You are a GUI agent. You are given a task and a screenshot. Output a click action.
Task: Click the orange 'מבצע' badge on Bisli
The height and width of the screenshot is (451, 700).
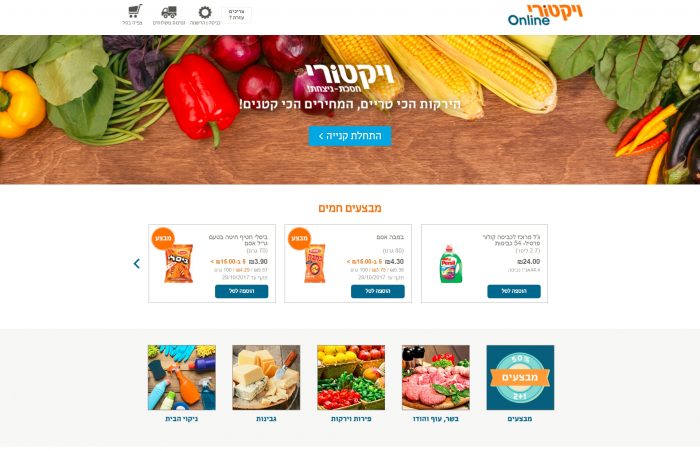click(x=163, y=238)
